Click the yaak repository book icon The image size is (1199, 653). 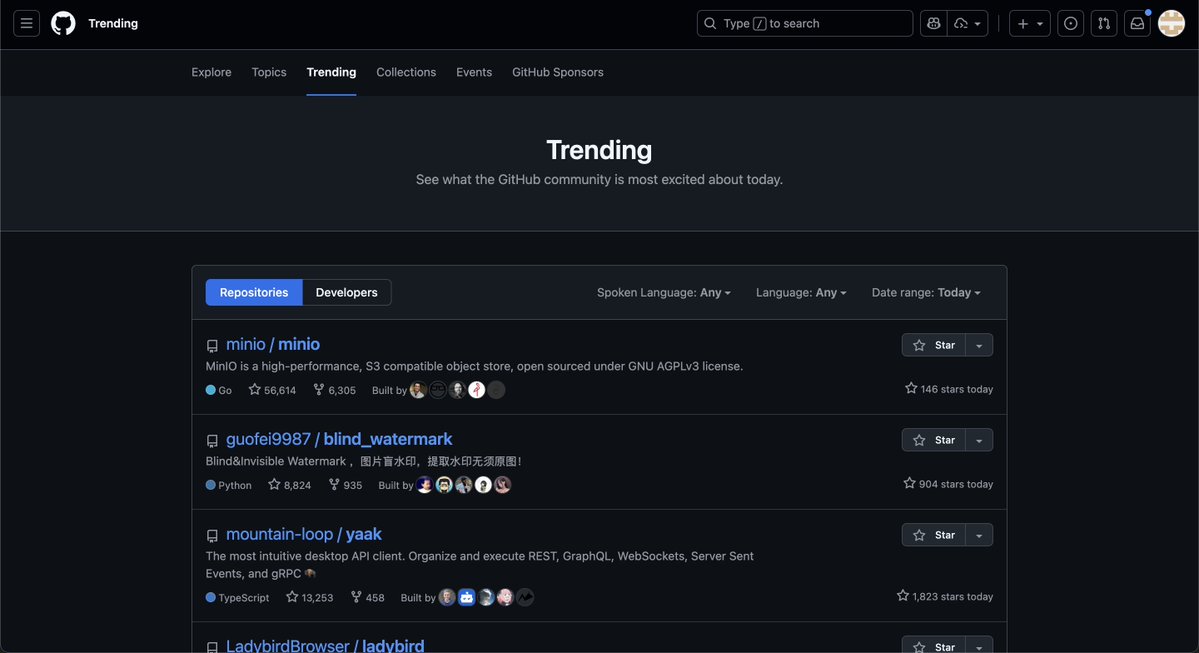pos(213,535)
